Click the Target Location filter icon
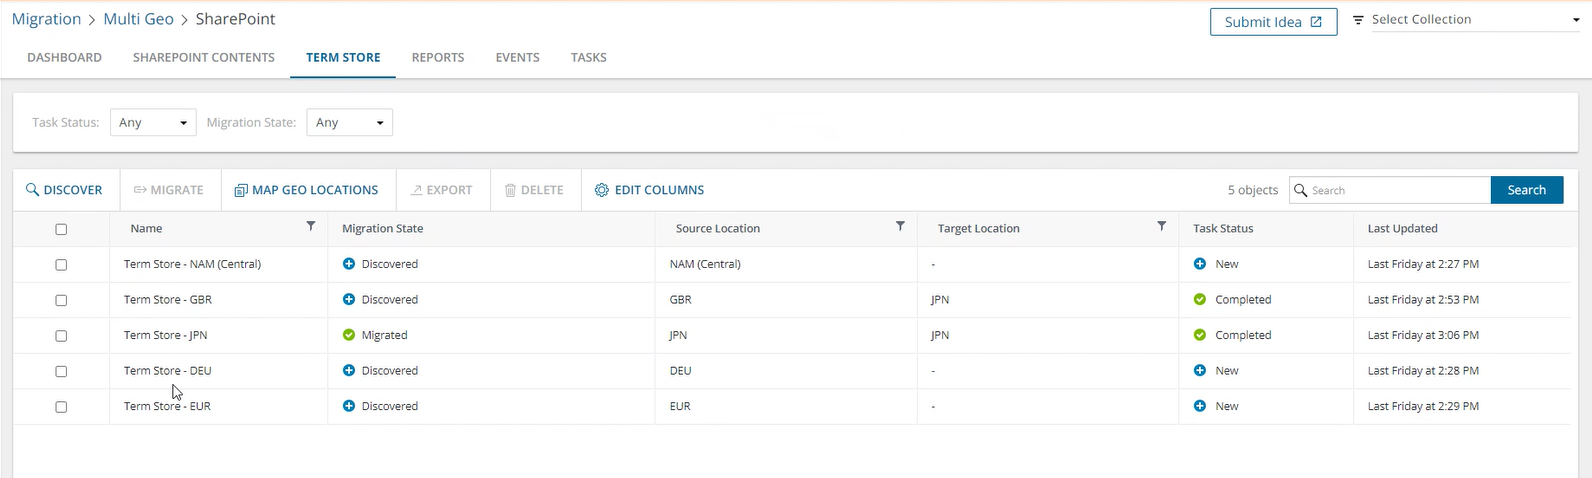Image resolution: width=1592 pixels, height=478 pixels. click(1161, 227)
